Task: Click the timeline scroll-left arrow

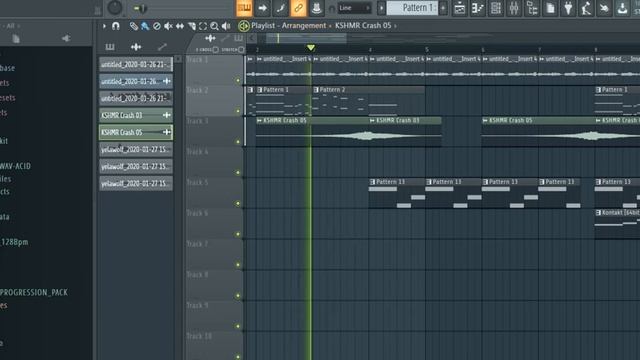Action: click(252, 38)
